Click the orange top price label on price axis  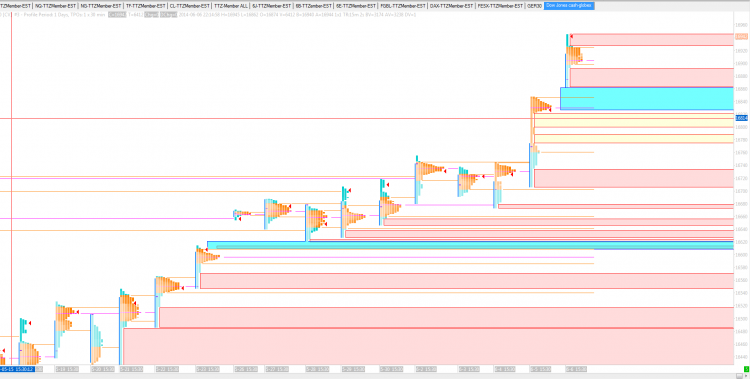tap(741, 36)
